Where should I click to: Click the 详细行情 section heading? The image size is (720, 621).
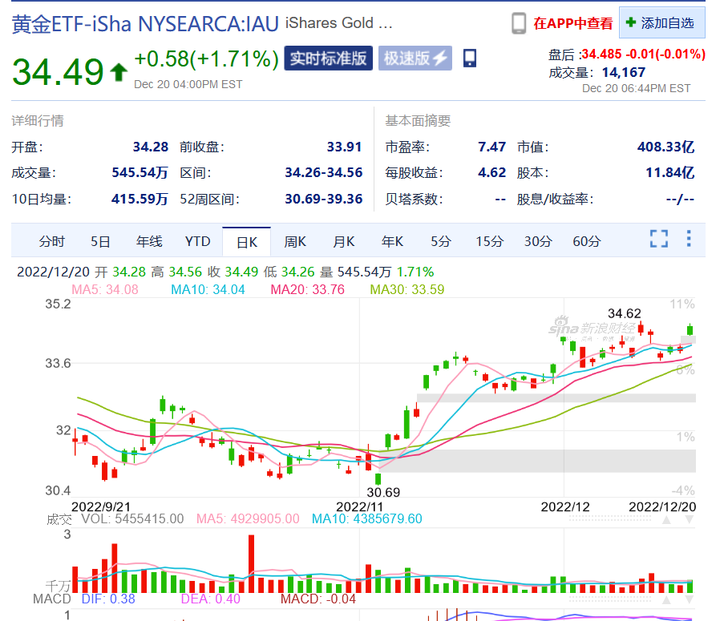(38, 121)
